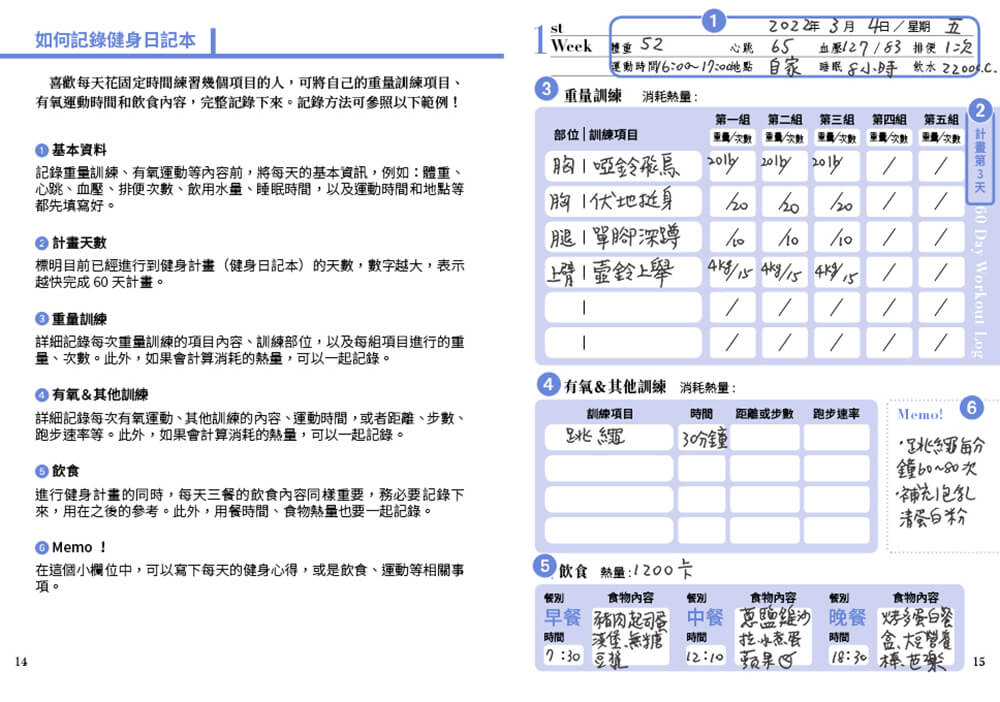Click the 第二組 cell of the 伏地挺身 row
Image resolution: width=1000 pixels, height=702 pixels.
click(784, 201)
